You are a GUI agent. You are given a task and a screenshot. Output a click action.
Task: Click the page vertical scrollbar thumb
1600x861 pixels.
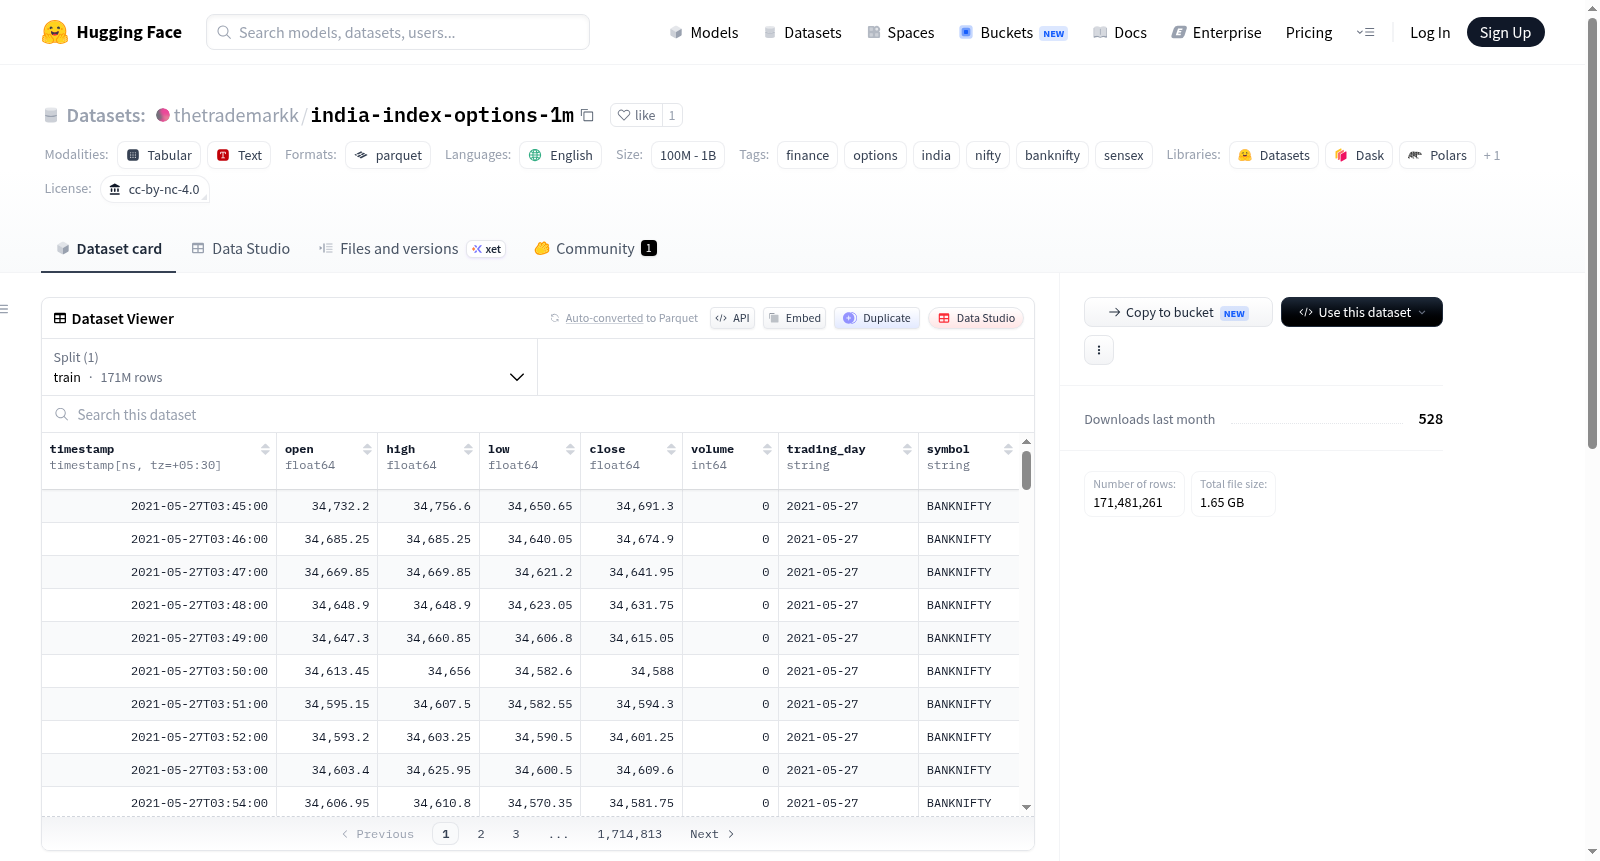[1592, 233]
